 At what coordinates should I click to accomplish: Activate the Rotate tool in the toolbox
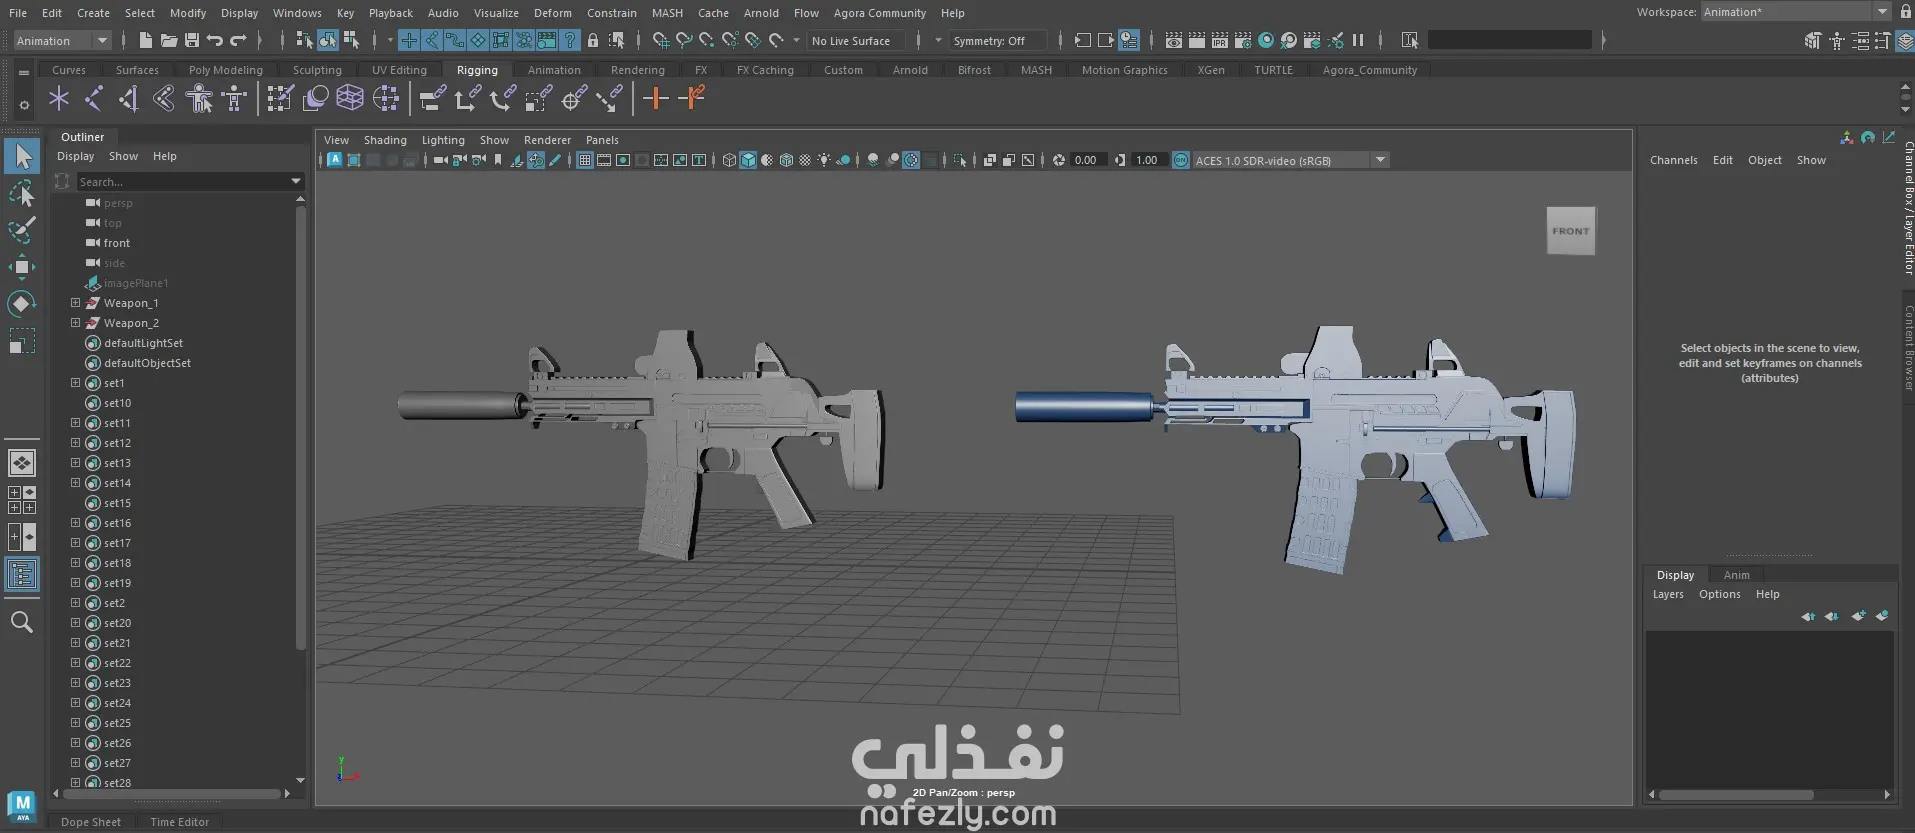(x=22, y=303)
